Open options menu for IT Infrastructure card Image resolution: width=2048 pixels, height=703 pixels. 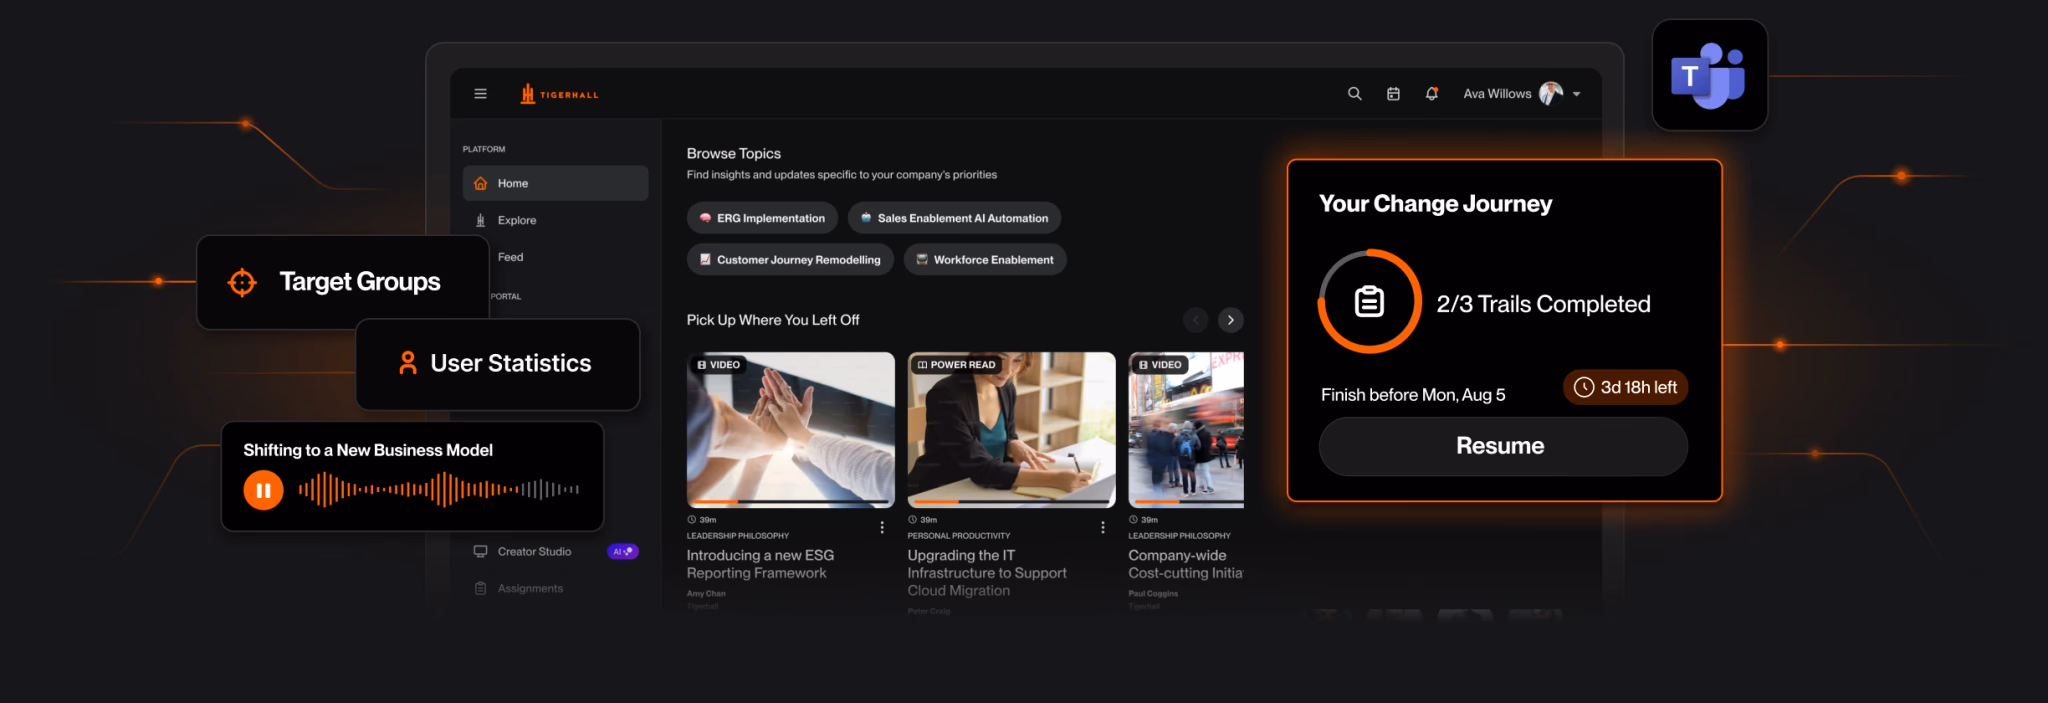pyautogui.click(x=1103, y=527)
